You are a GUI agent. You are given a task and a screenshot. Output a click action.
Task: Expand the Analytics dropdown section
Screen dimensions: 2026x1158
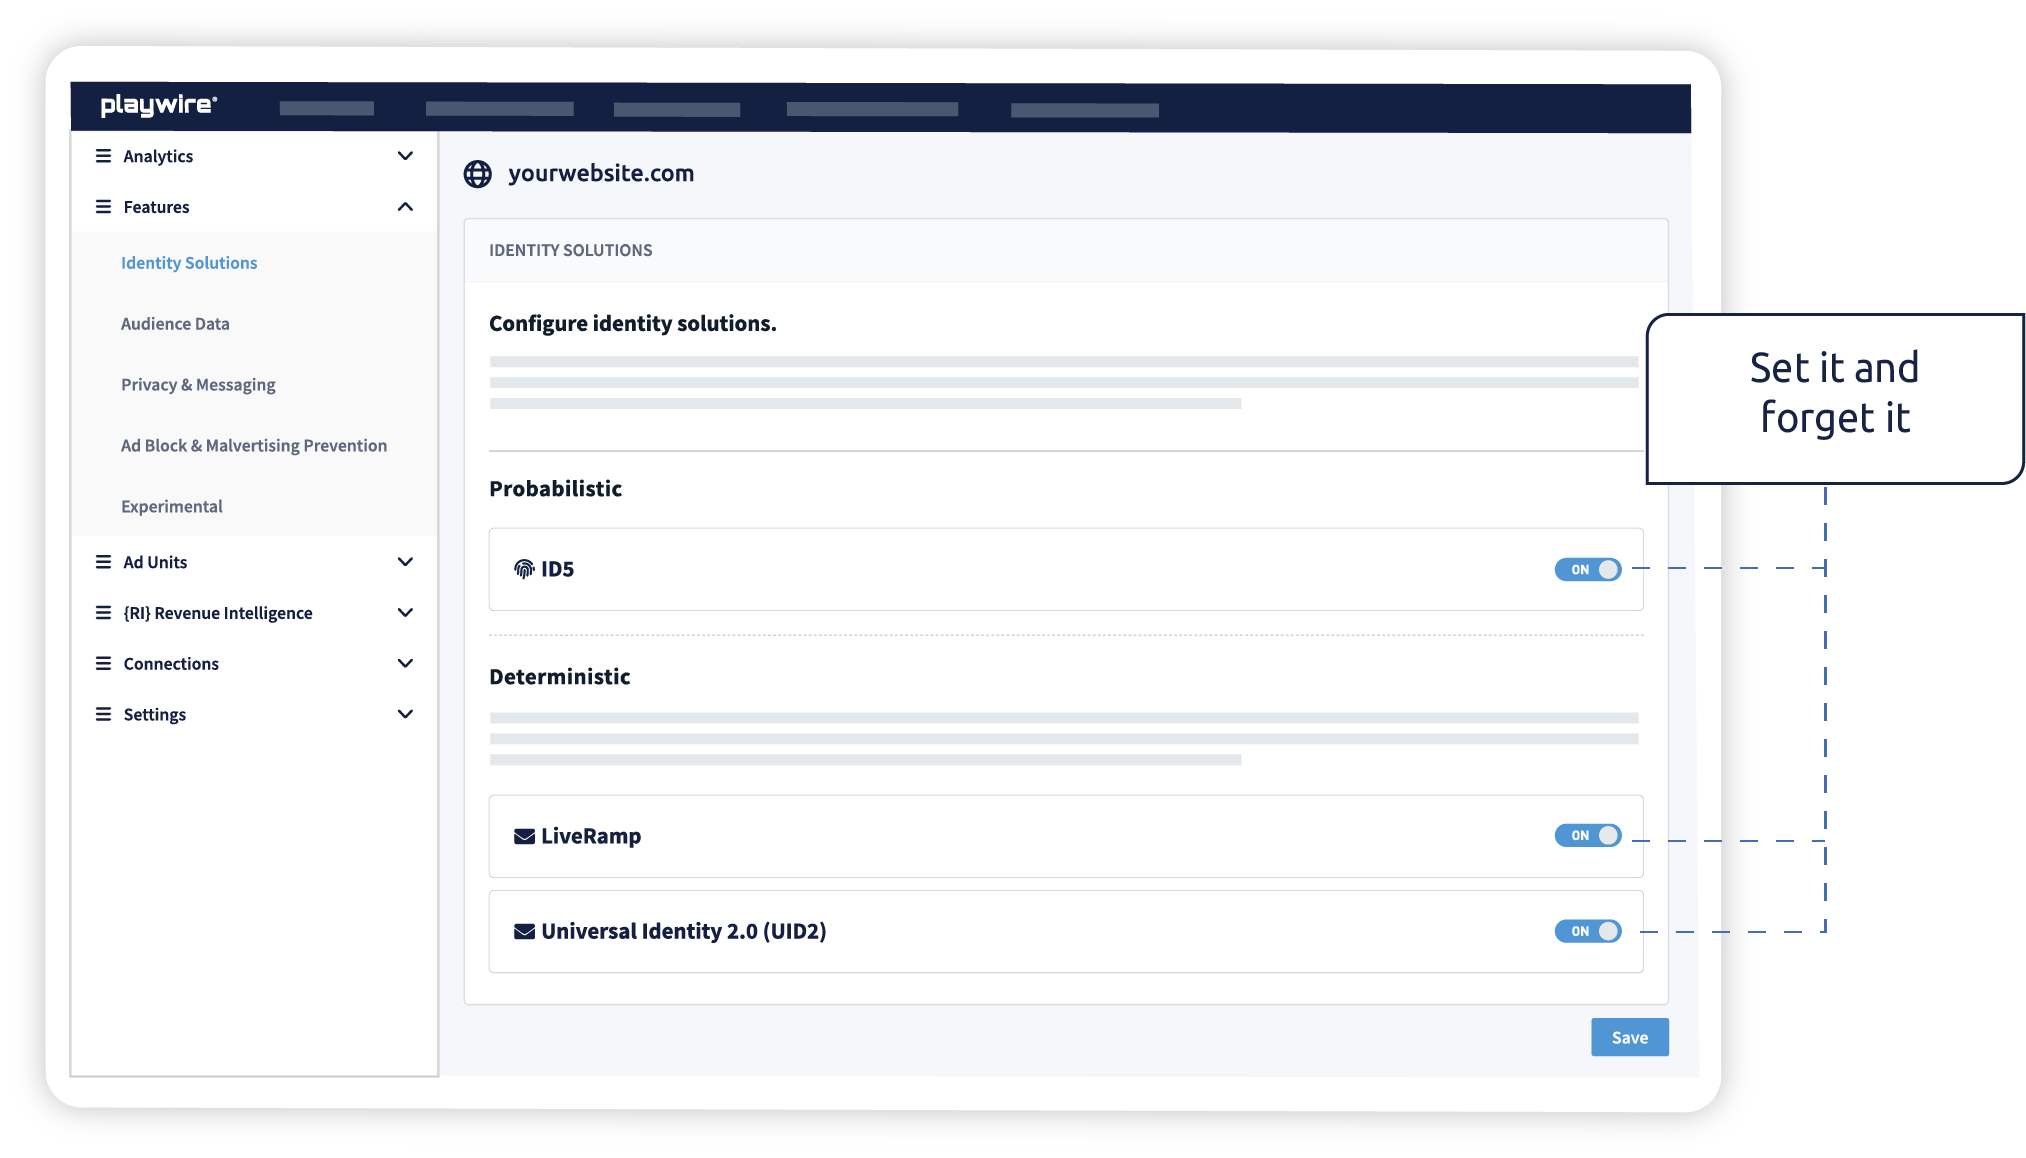click(404, 156)
